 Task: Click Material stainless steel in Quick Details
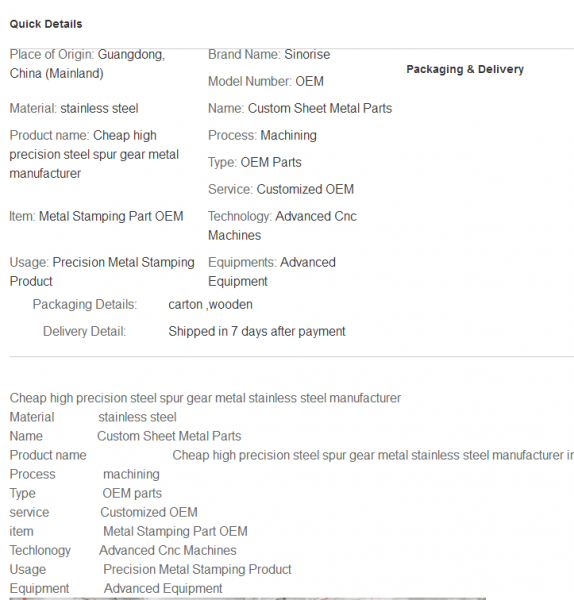(x=74, y=109)
